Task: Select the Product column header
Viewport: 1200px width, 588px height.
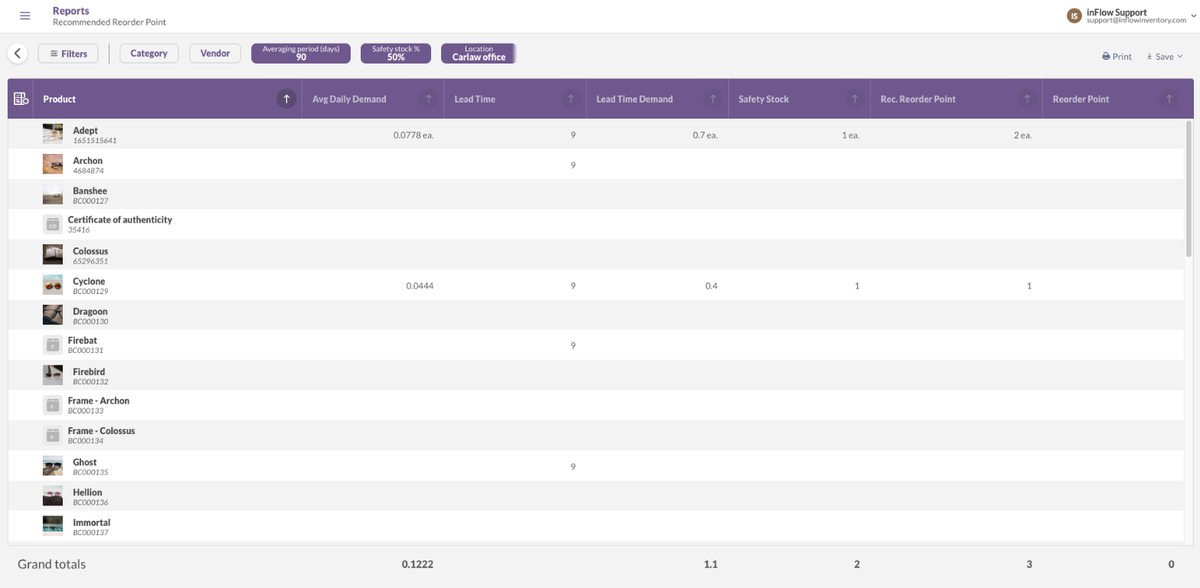Action: coord(59,99)
